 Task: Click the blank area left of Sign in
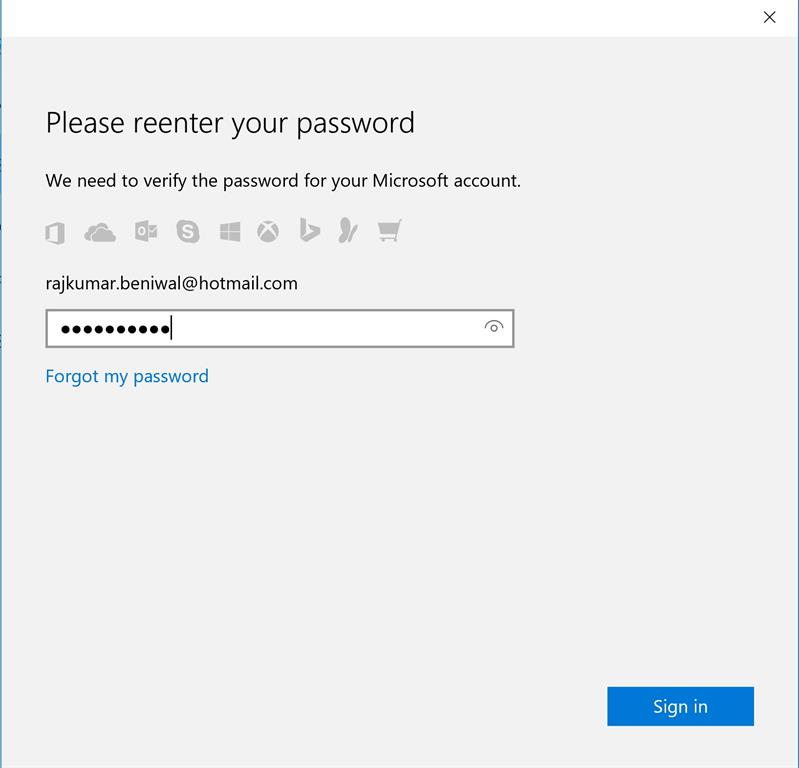(350, 706)
